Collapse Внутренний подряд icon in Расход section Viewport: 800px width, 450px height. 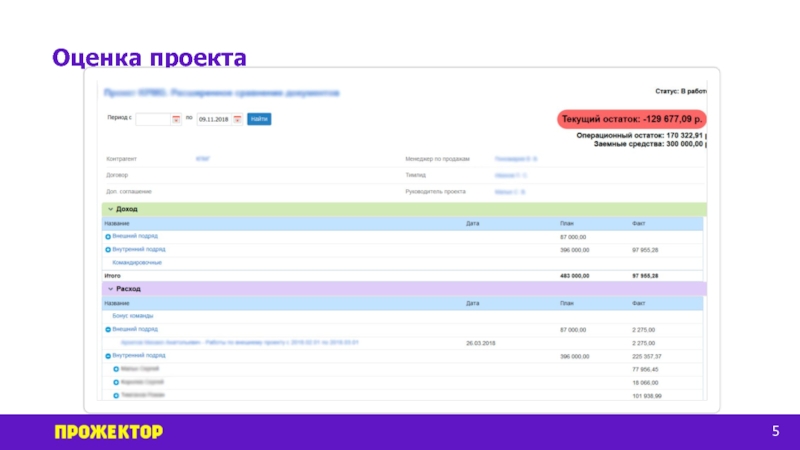[x=108, y=356]
